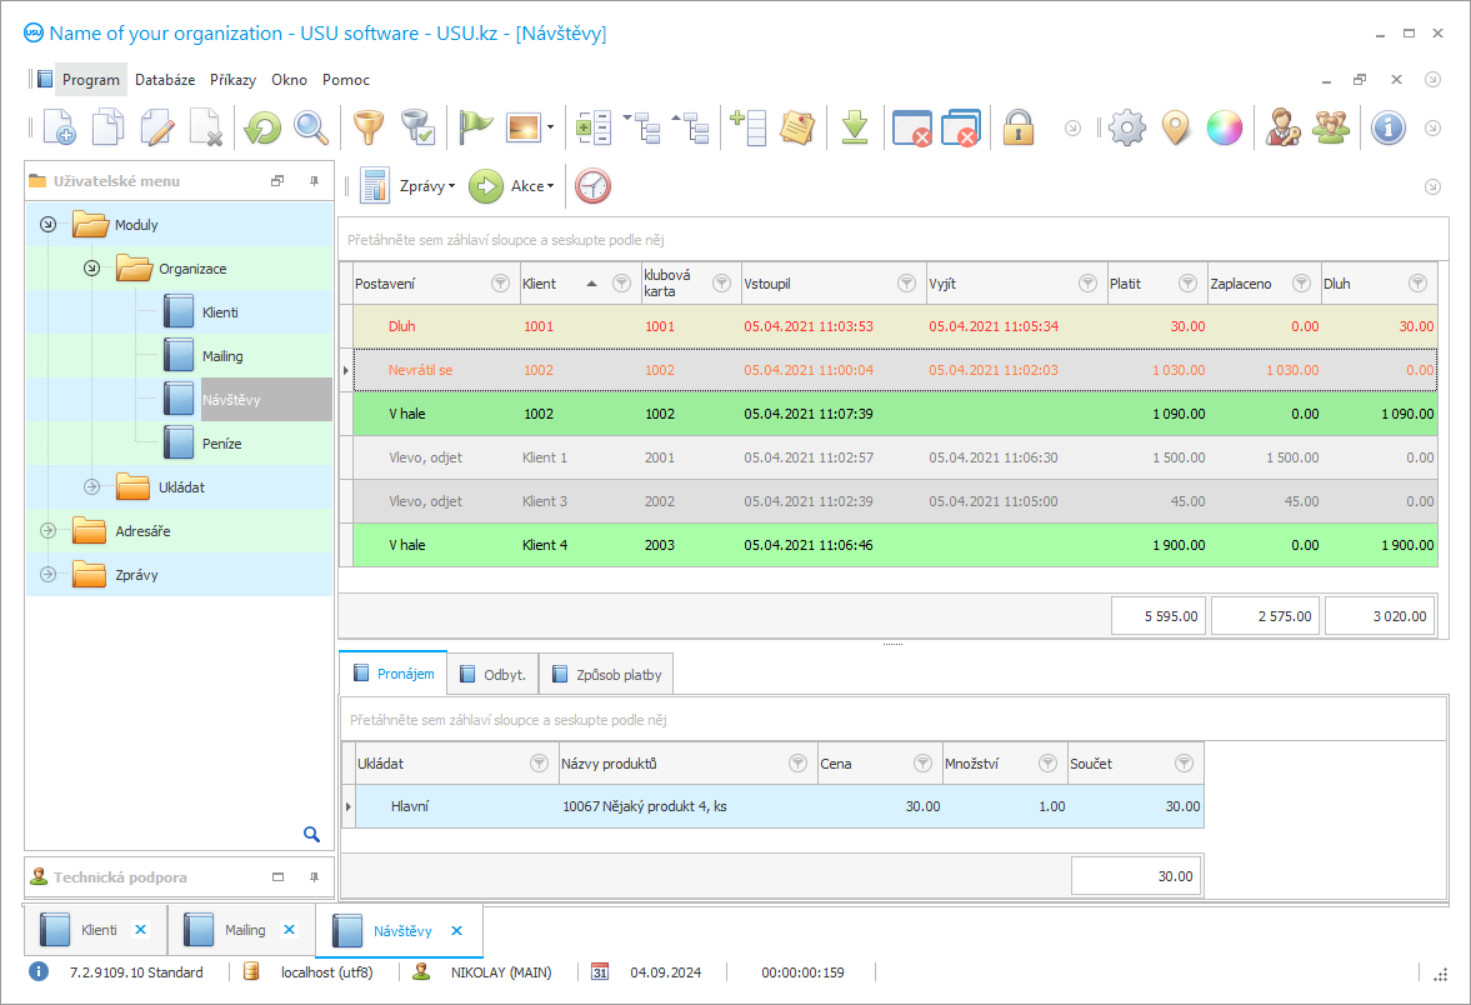Image resolution: width=1471 pixels, height=1005 pixels.
Task: Collapse the Organizace tree node
Action: click(x=92, y=268)
